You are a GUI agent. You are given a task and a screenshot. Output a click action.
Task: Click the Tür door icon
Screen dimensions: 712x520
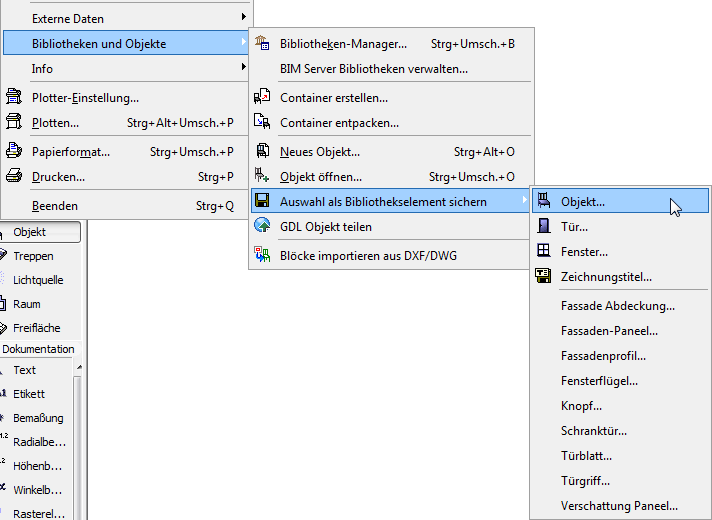pyautogui.click(x=544, y=227)
